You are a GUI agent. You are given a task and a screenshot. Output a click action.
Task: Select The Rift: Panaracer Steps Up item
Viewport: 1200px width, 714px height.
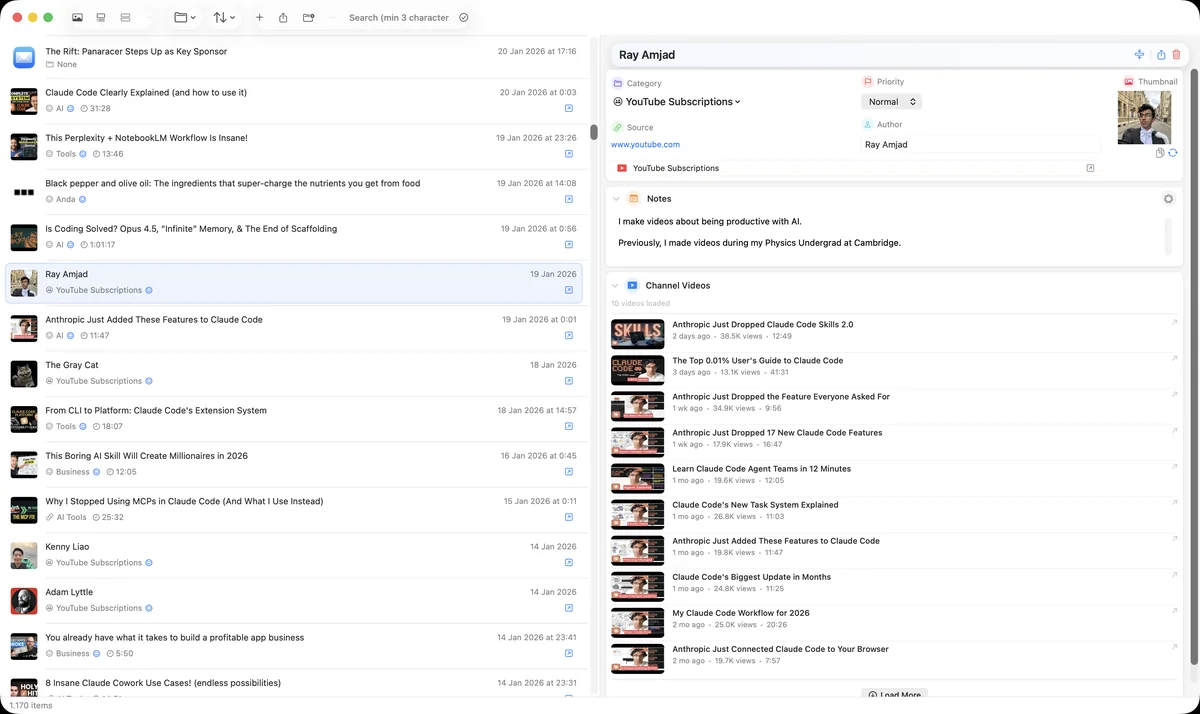click(294, 57)
